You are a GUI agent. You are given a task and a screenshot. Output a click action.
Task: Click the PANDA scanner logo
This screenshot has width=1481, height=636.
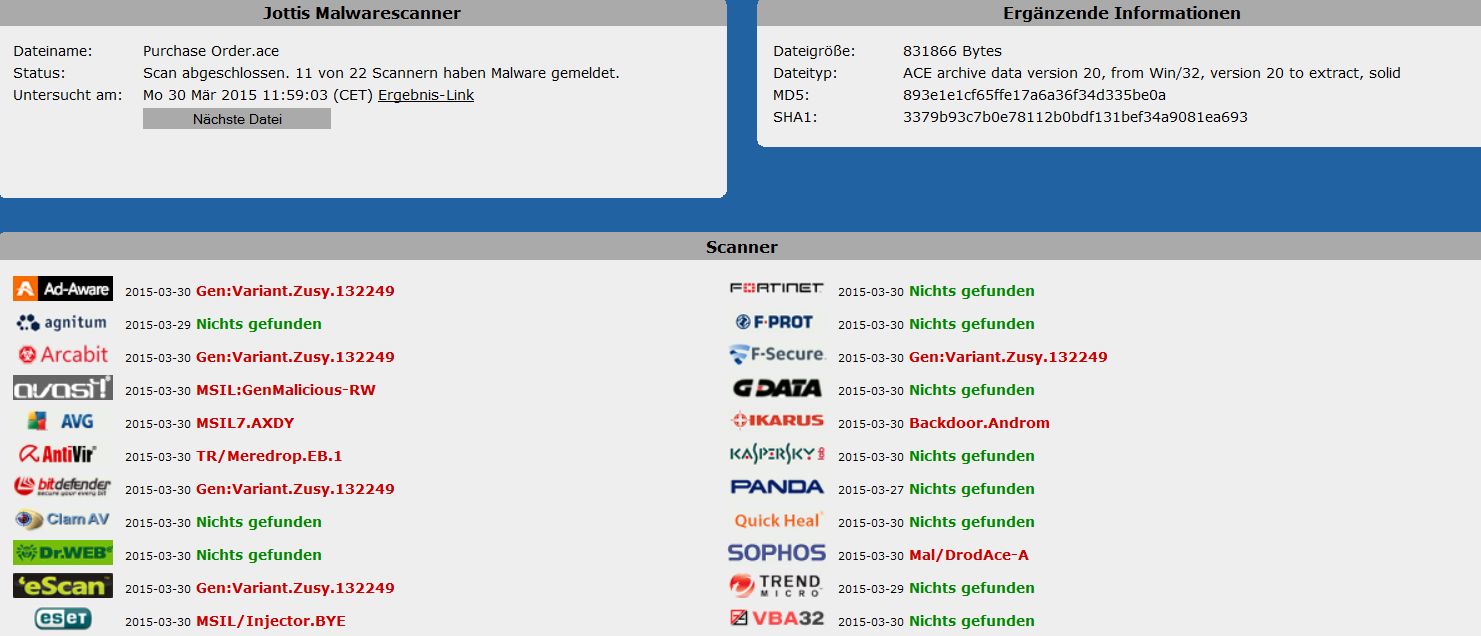pos(777,487)
